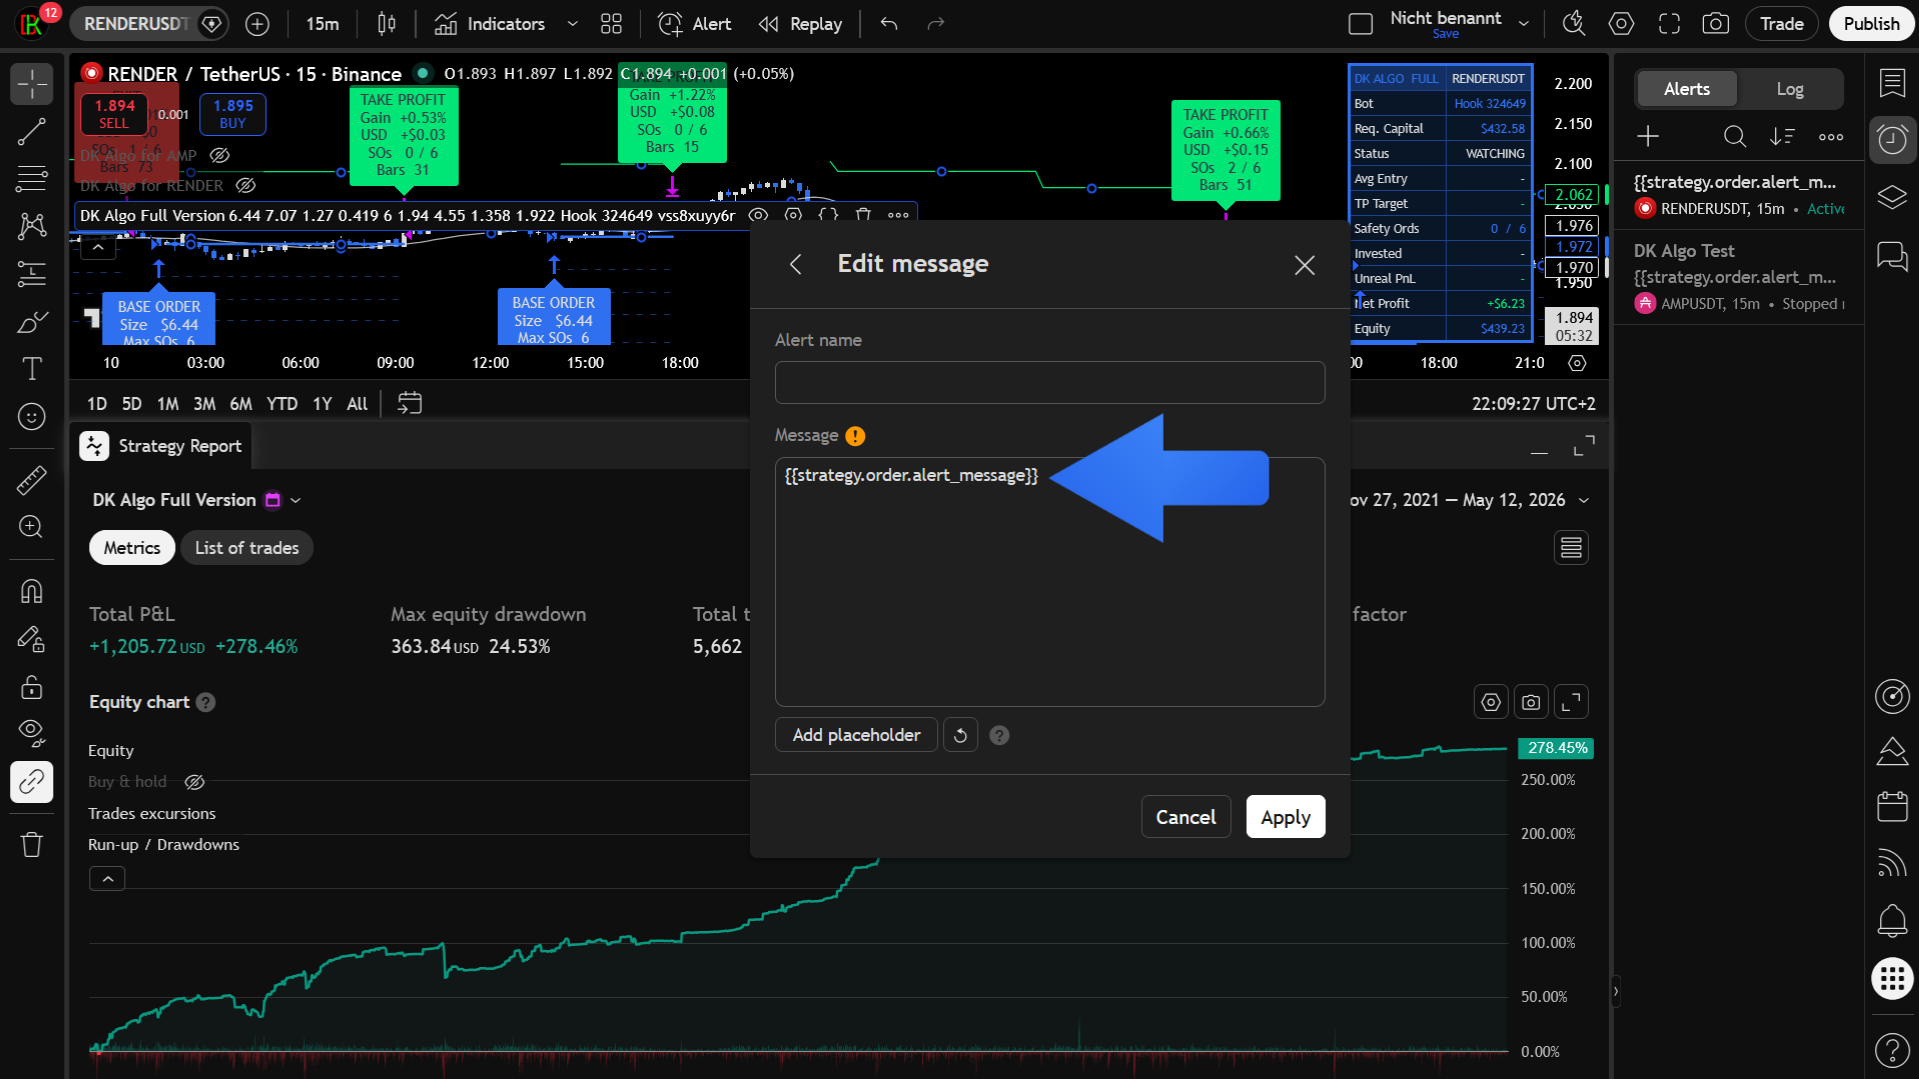Open the alerts clock icon in right sidebar
Viewport: 1919px width, 1079px height.
(1892, 140)
